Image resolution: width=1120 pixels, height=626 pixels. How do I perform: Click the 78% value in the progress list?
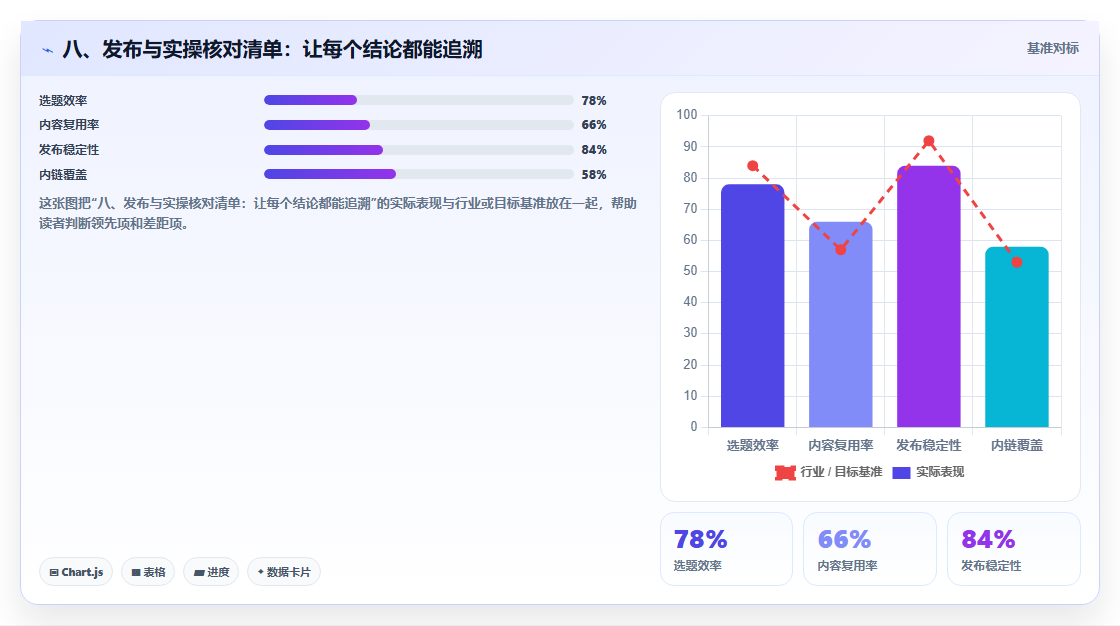(594, 101)
